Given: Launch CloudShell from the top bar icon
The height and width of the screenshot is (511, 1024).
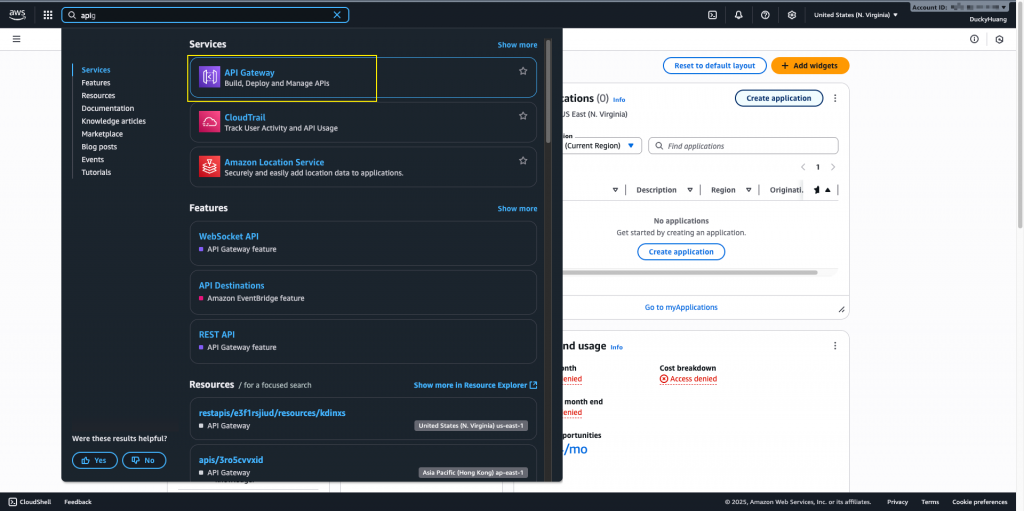Looking at the screenshot, I should click(x=712, y=15).
